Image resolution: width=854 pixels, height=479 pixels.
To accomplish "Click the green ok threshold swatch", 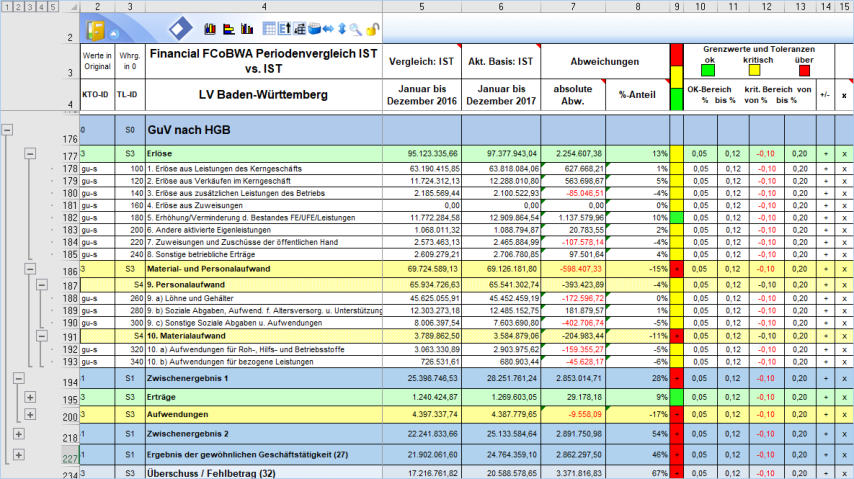I will [x=707, y=70].
